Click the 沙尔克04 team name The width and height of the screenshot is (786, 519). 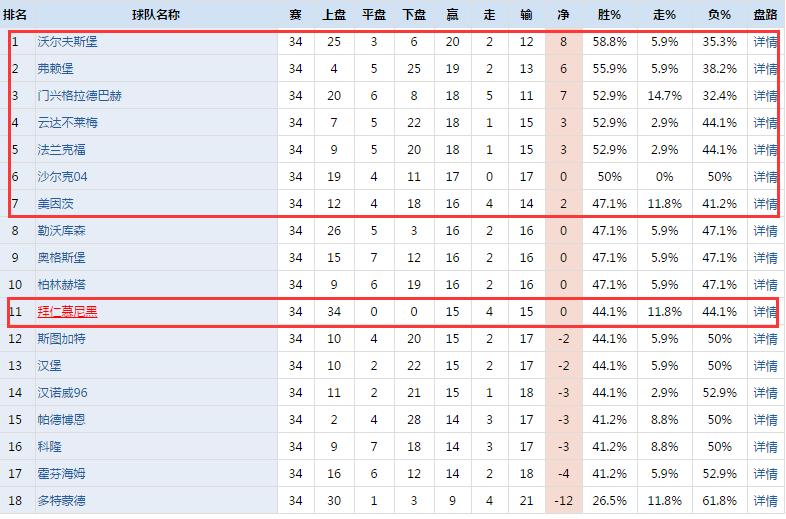tap(62, 177)
